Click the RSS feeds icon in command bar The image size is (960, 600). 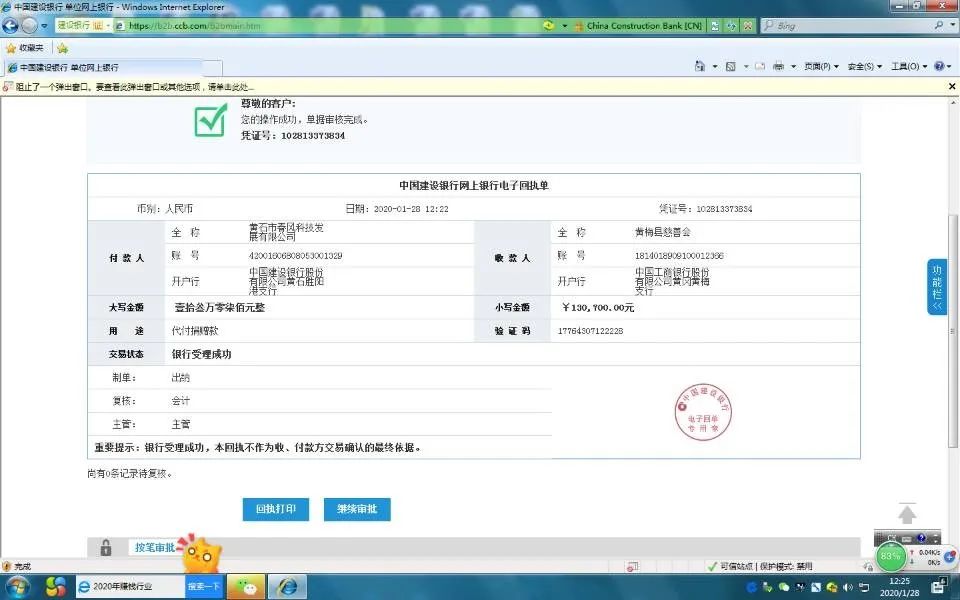(730, 66)
